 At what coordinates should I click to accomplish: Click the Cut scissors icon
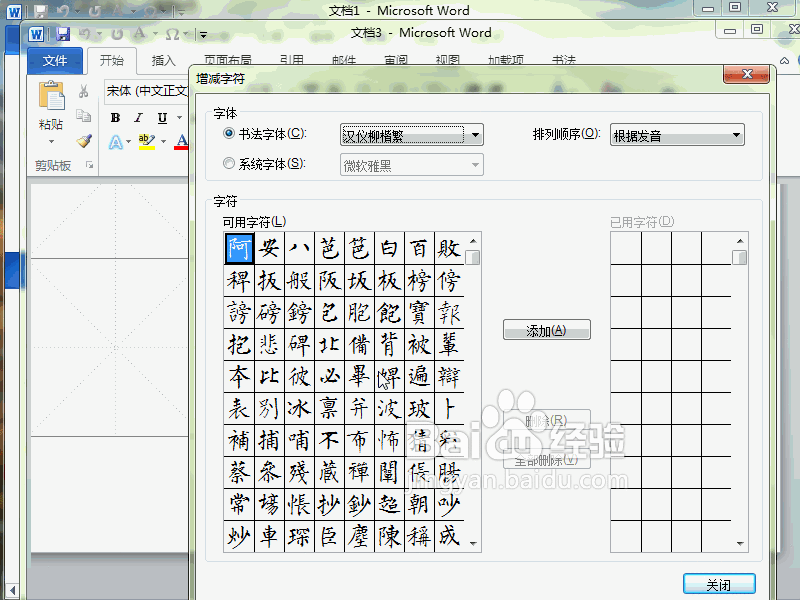84,91
